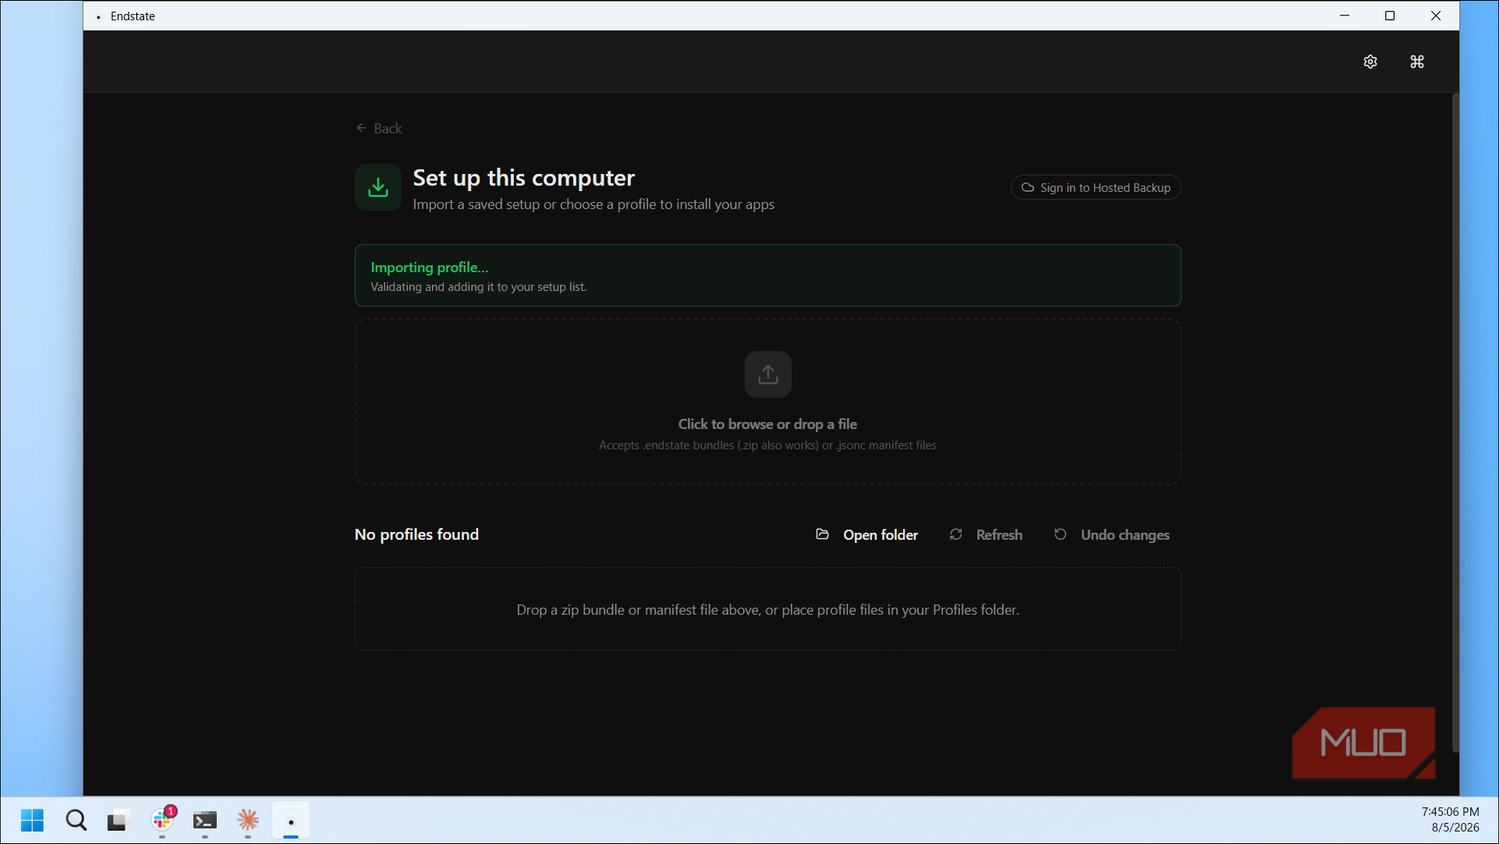Click the Set up this computer title

pos(524,177)
